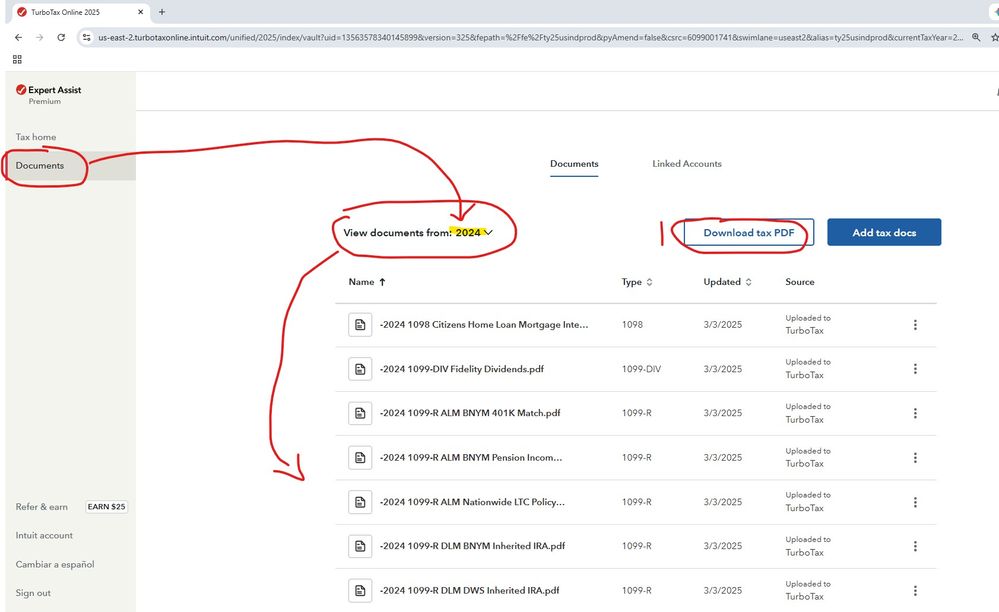Click the EARN $25 badge
The image size is (999, 612).
106,507
